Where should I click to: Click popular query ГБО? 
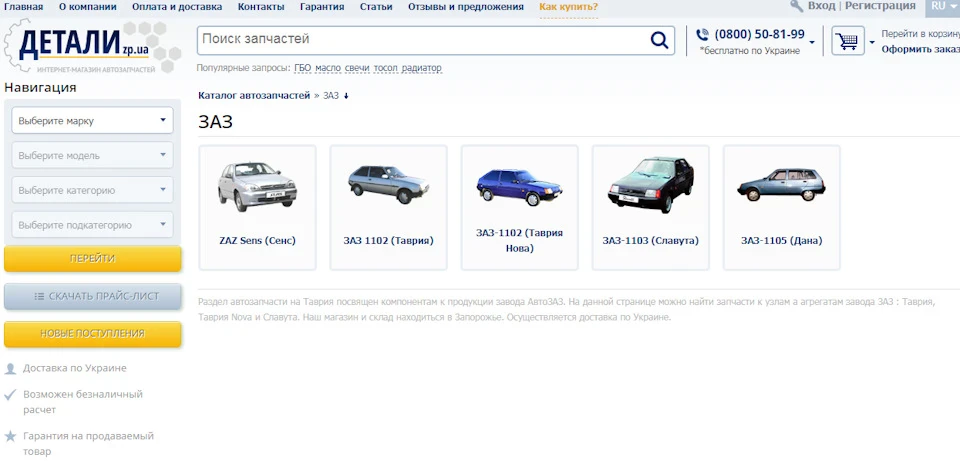[302, 68]
